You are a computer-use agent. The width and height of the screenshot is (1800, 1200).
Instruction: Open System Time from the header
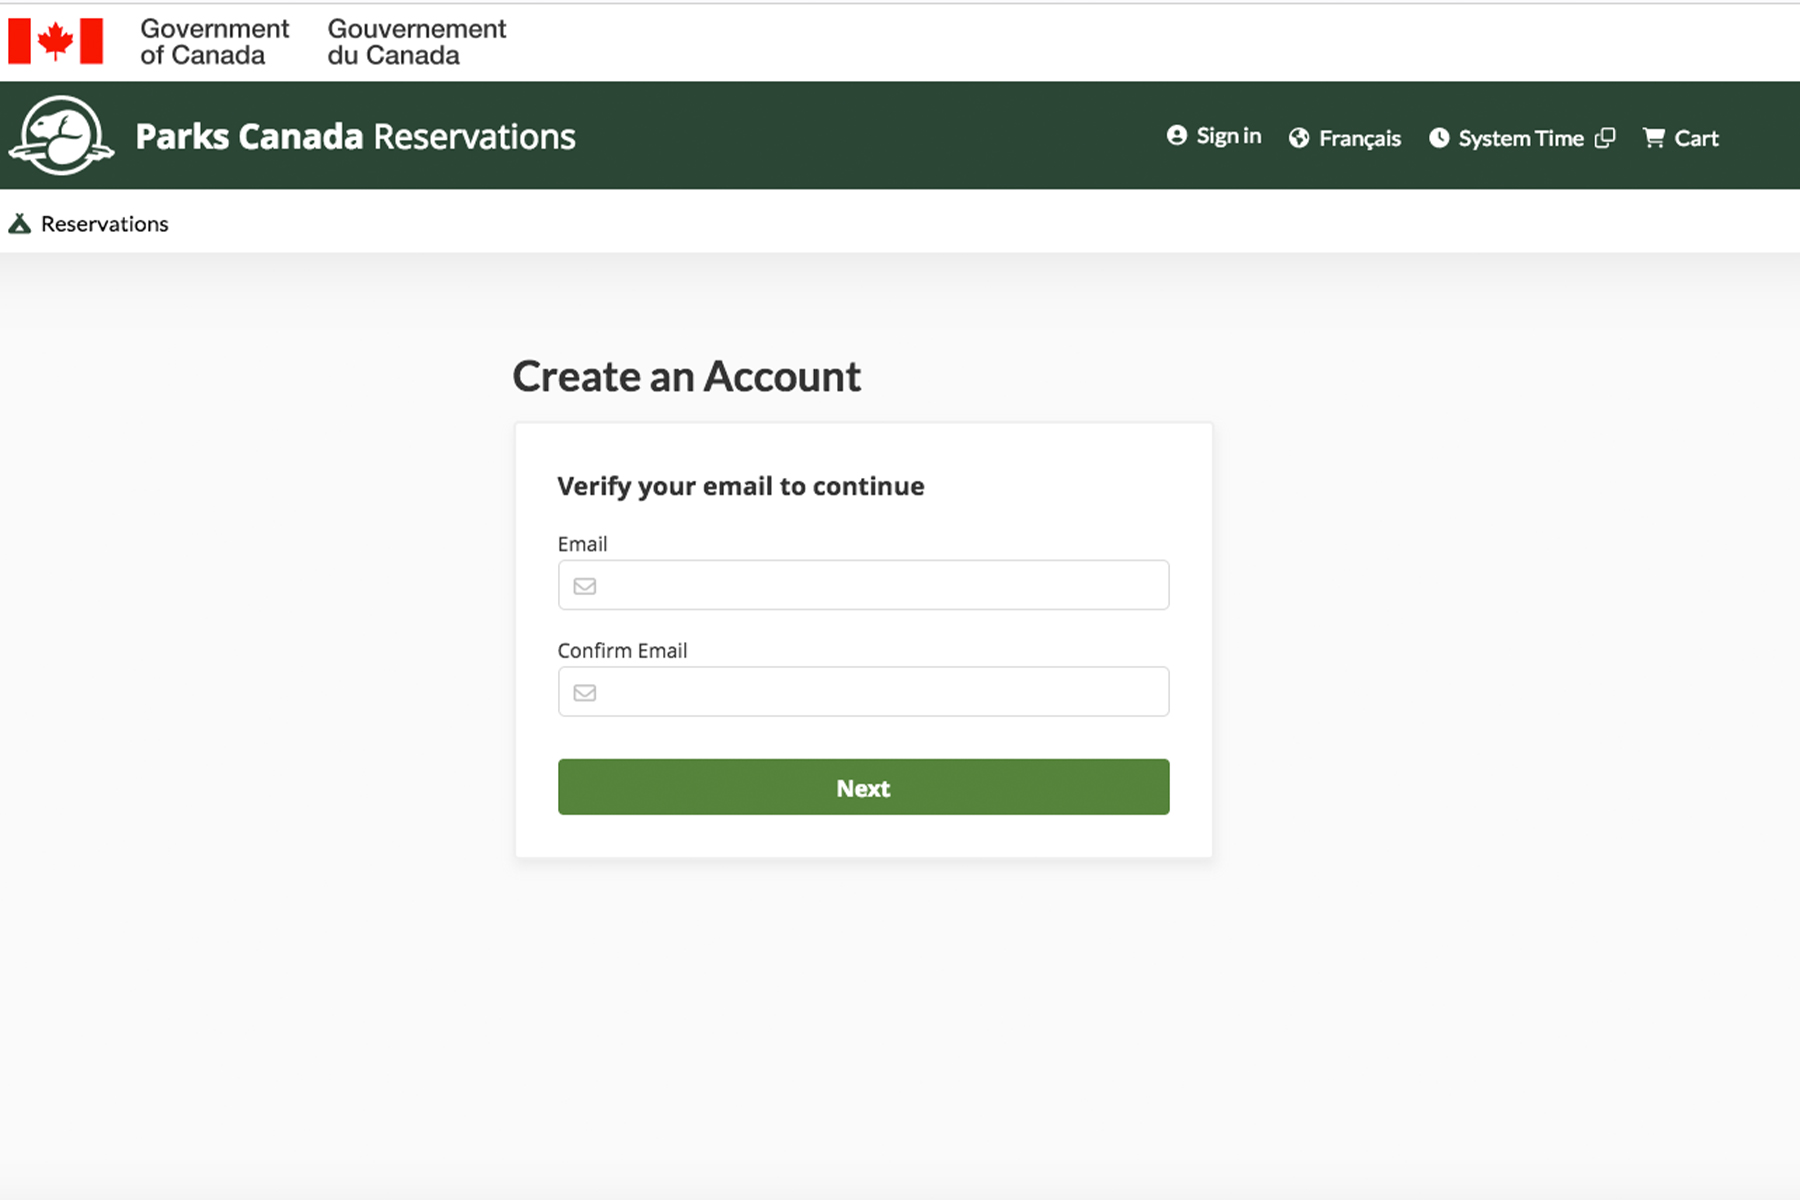(1520, 138)
